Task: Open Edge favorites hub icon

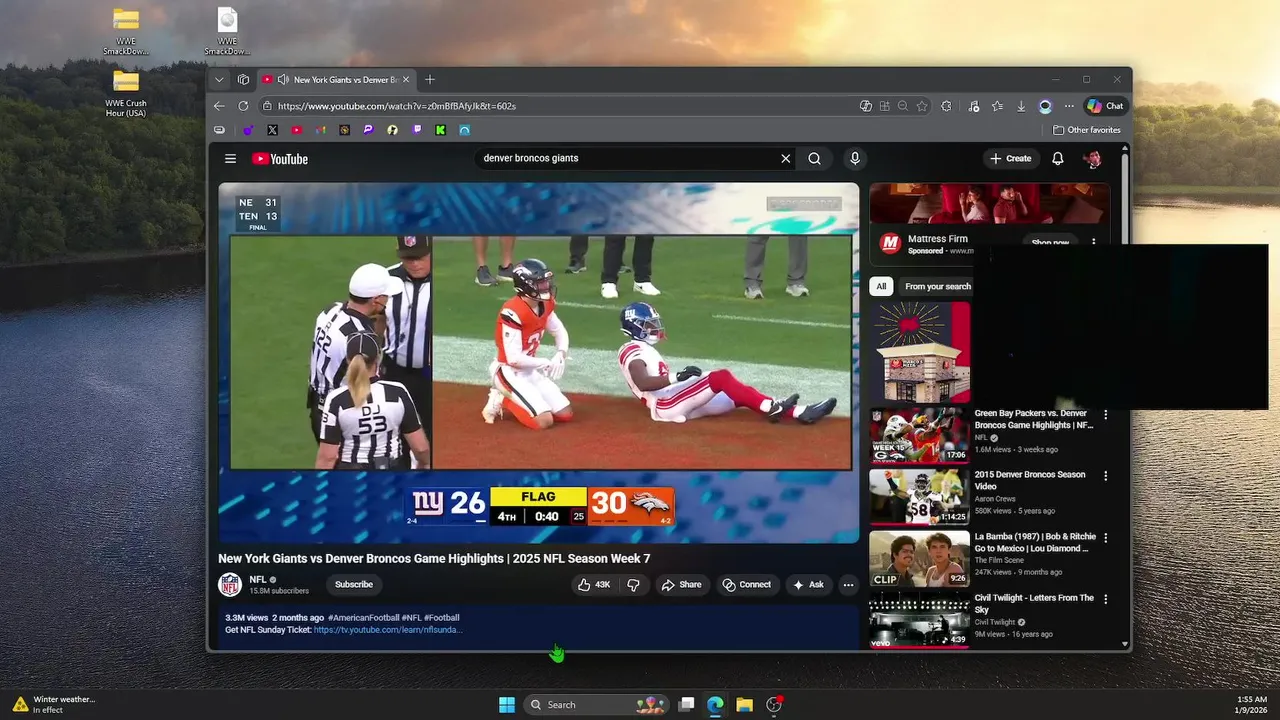Action: click(x=997, y=106)
